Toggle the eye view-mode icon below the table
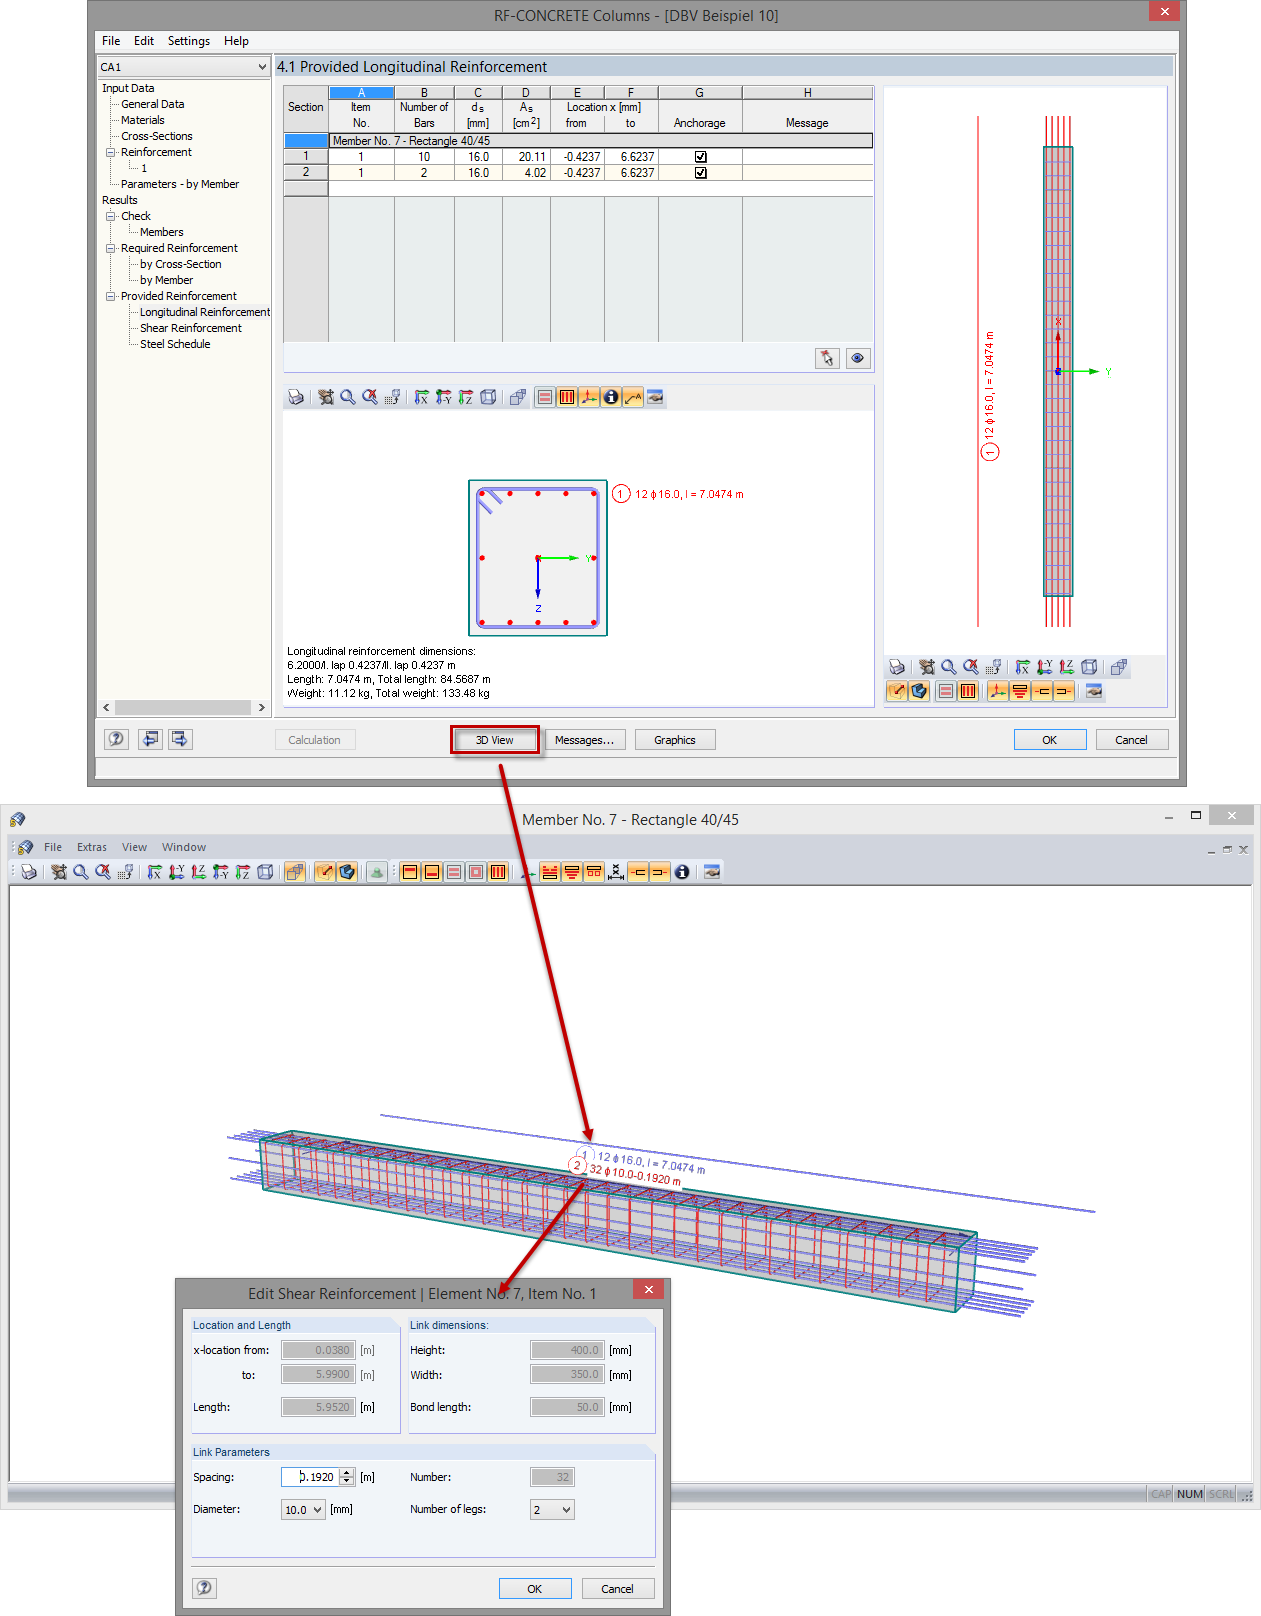The image size is (1261, 1616). (x=858, y=358)
